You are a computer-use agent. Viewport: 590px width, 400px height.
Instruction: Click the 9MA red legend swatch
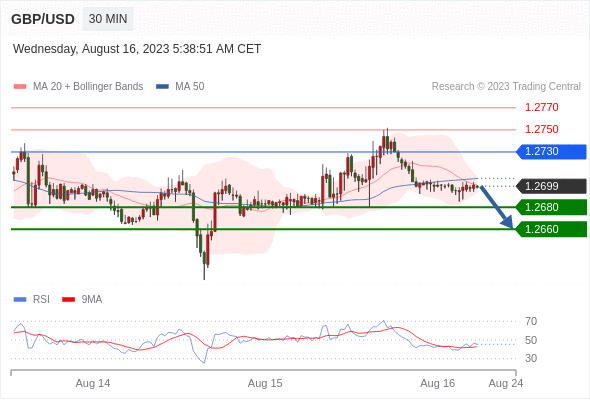click(68, 300)
